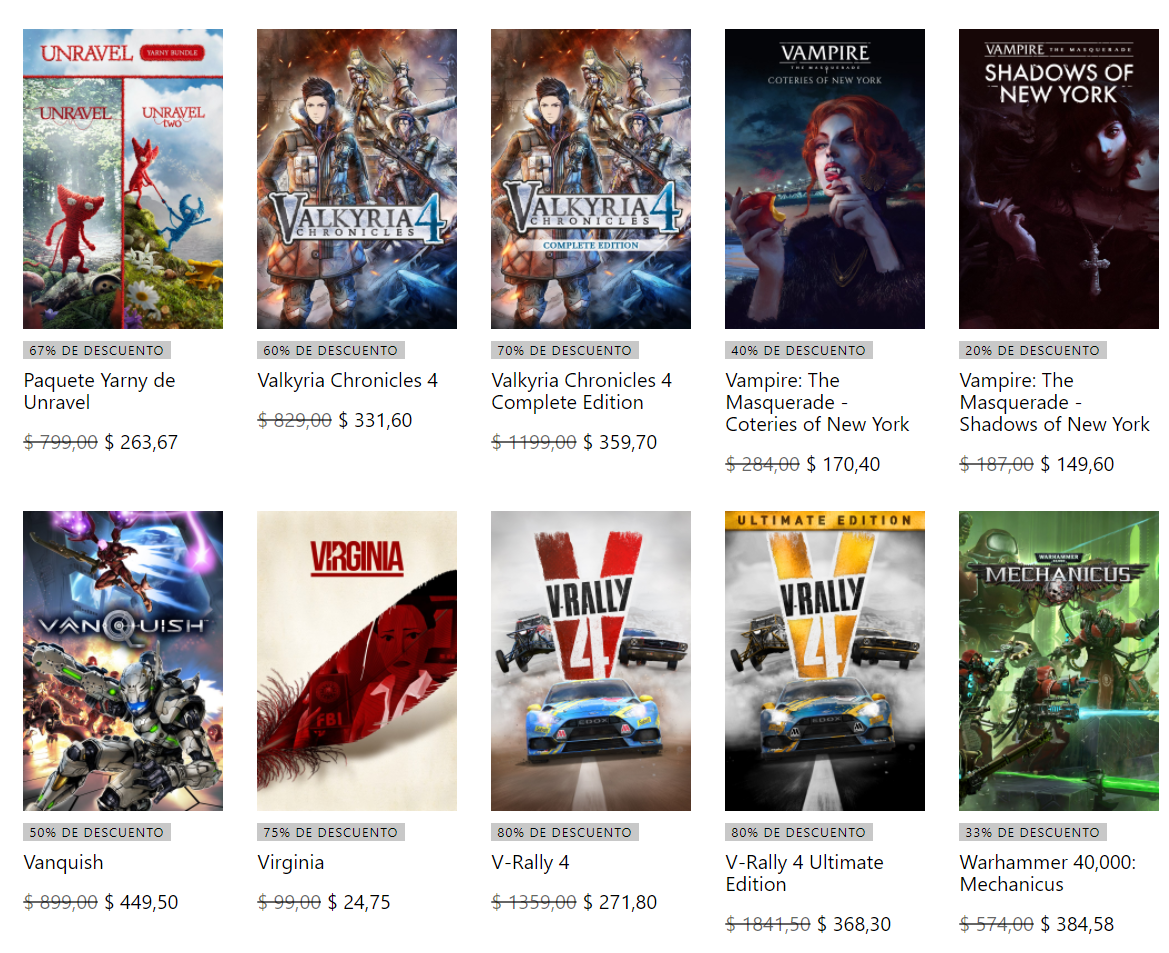Open the Shadows of New York cover image
The width and height of the screenshot is (1169, 953).
tap(1059, 179)
